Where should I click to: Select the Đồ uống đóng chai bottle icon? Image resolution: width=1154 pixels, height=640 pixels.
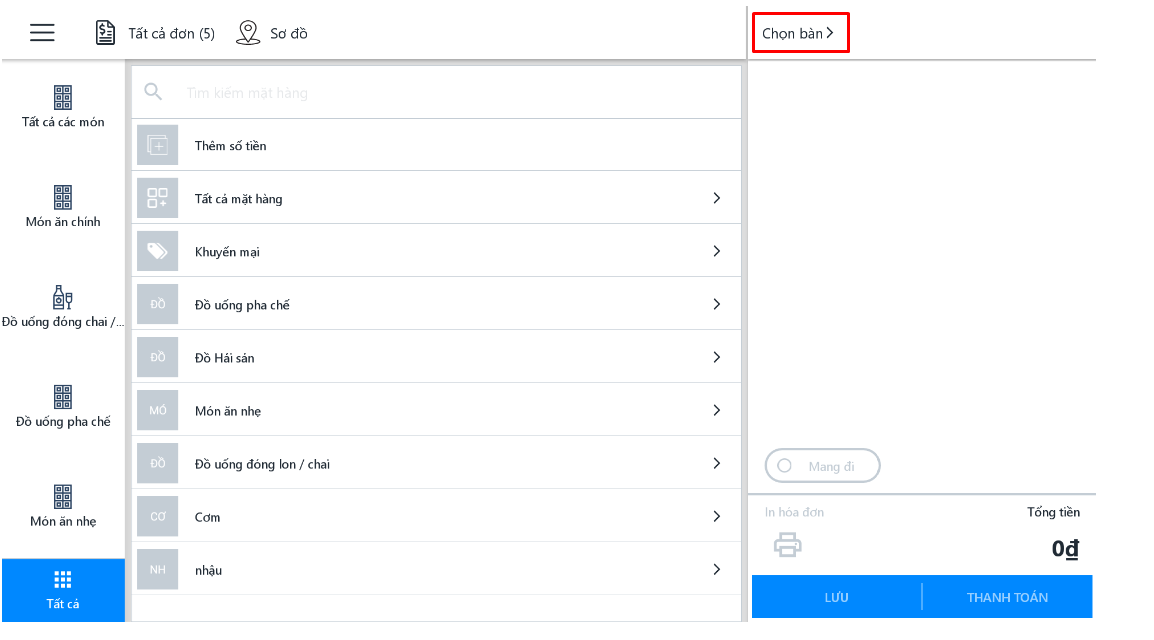pos(63,297)
